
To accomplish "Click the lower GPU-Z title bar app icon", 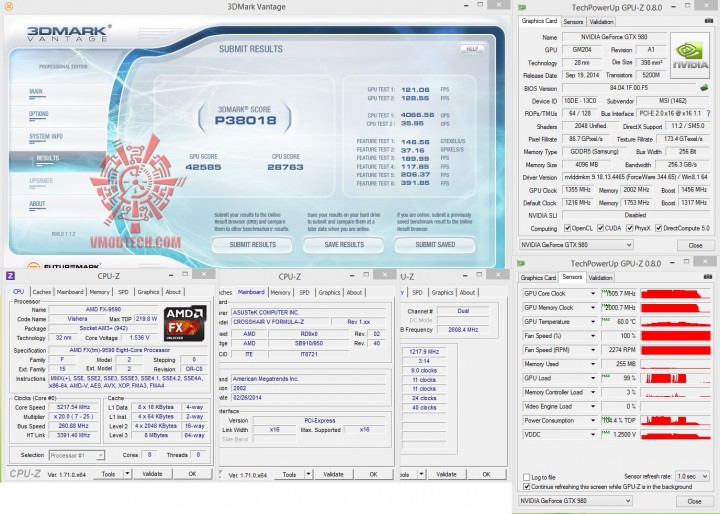I will [521, 263].
